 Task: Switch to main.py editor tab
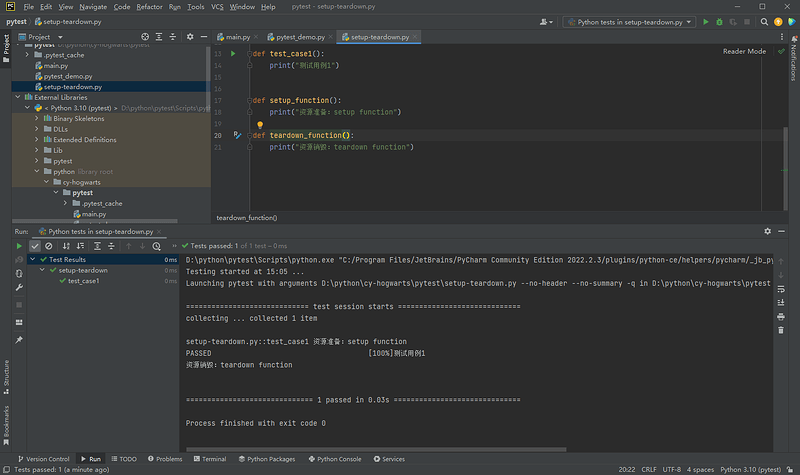click(x=237, y=37)
